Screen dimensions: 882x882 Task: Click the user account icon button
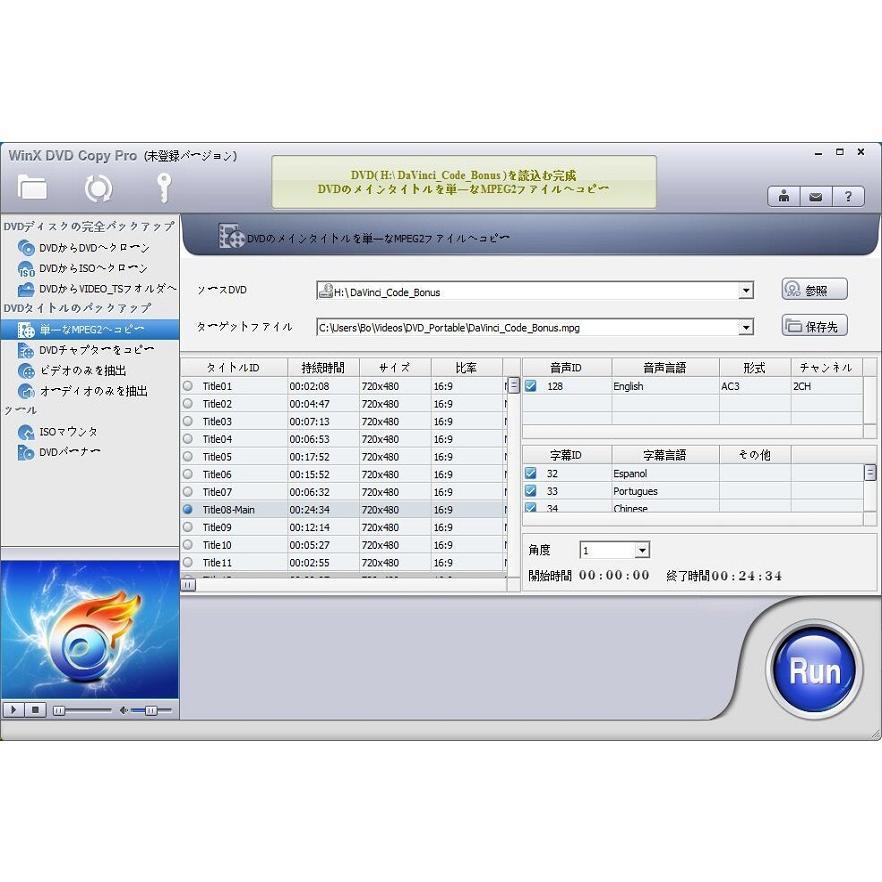784,196
